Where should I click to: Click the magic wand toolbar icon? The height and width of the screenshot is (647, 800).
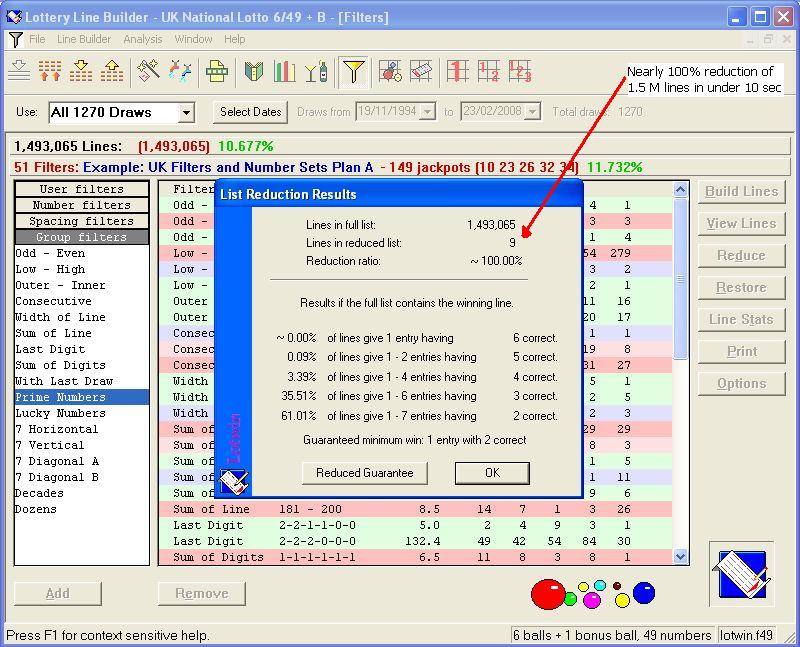coord(149,71)
